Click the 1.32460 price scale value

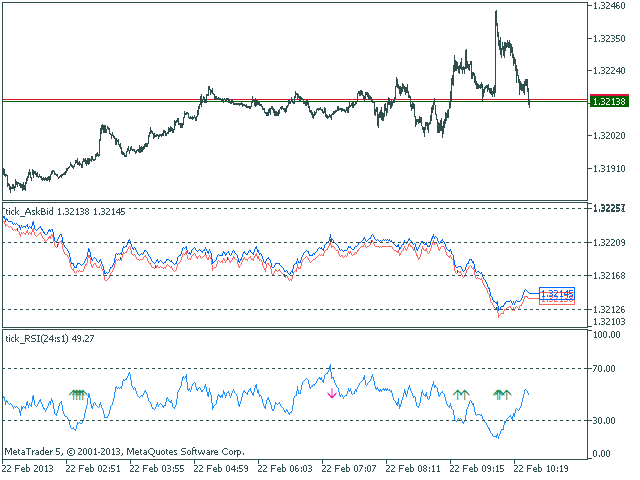click(609, 6)
